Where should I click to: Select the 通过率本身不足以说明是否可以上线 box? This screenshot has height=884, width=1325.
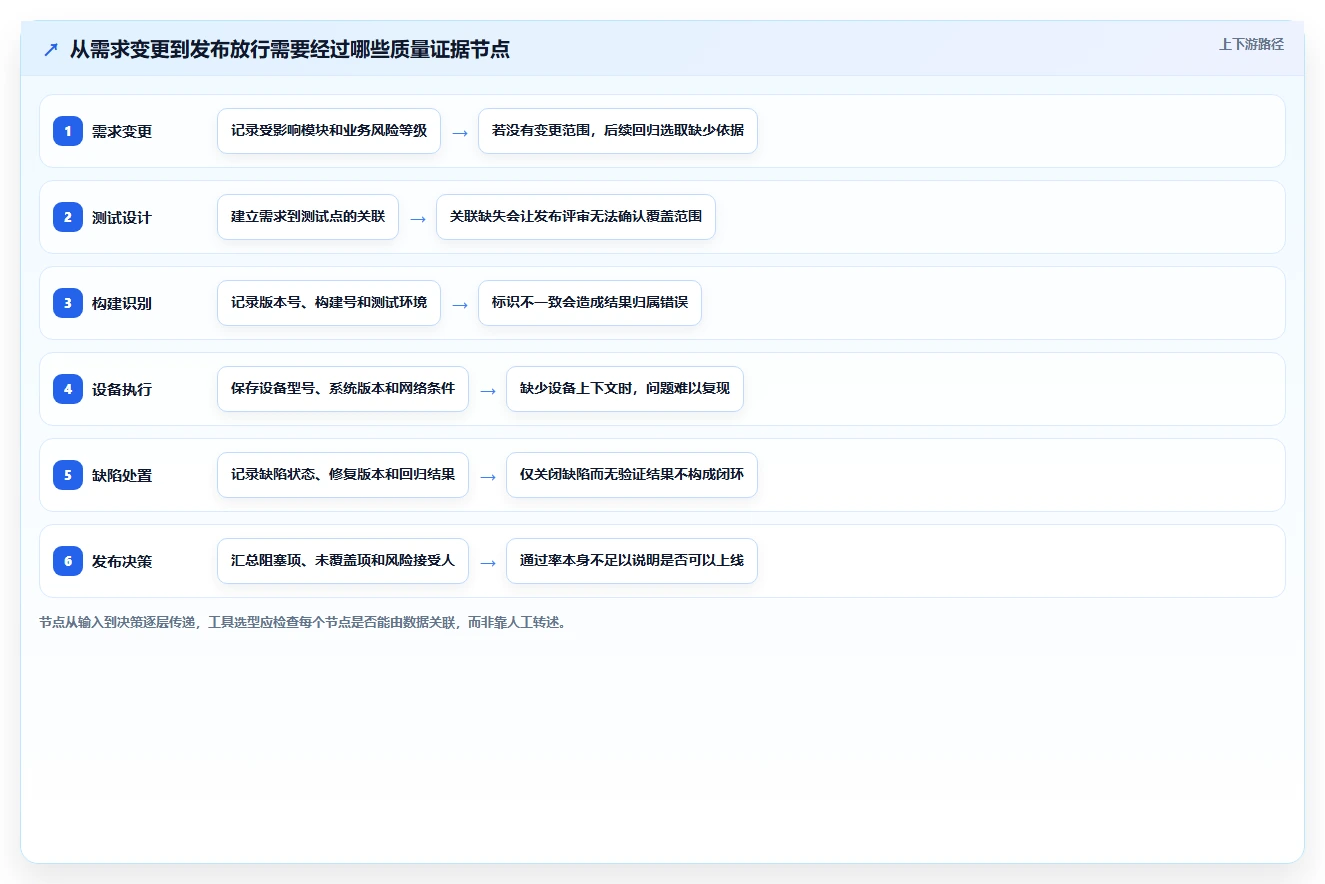[632, 561]
